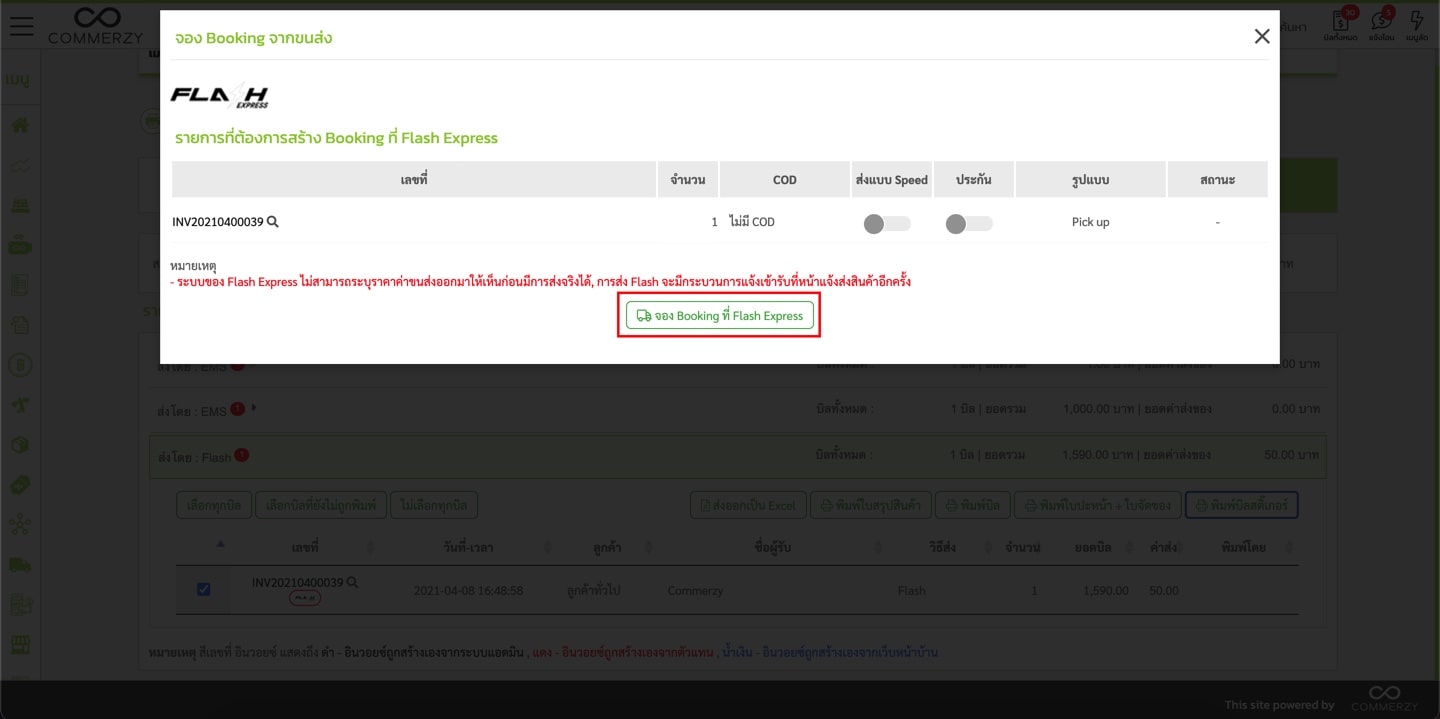Open the hamburger menu in background page

[21, 26]
